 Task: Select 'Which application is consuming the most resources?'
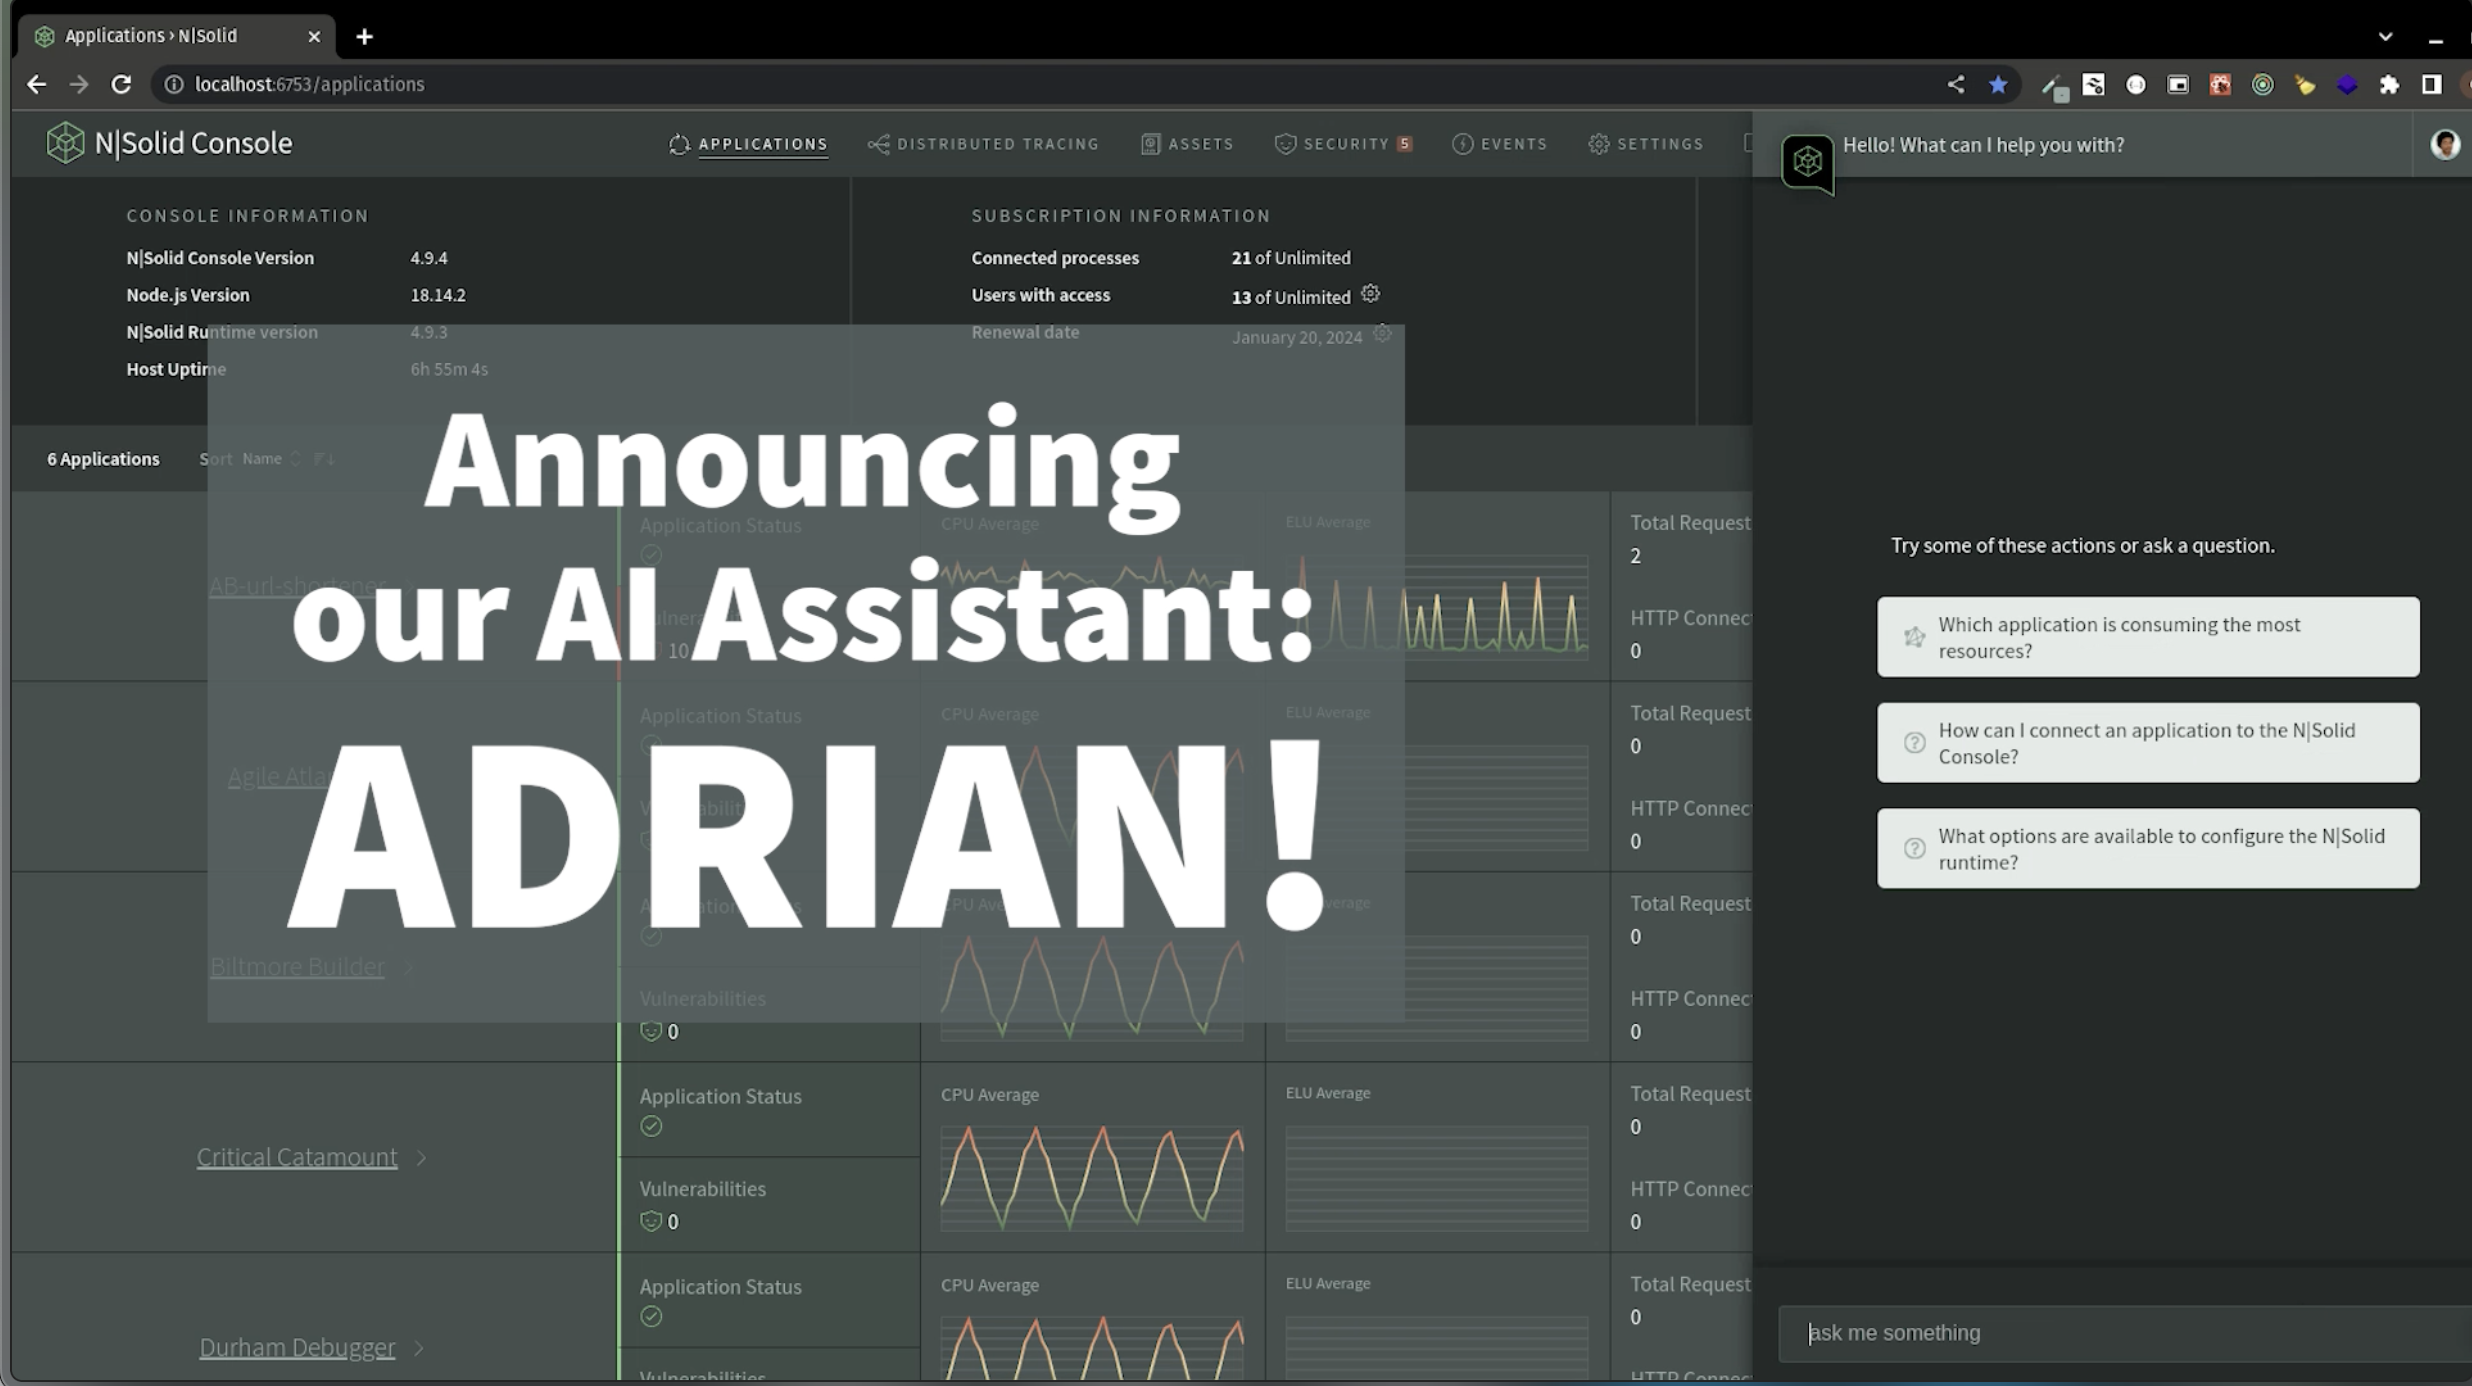pos(2147,637)
